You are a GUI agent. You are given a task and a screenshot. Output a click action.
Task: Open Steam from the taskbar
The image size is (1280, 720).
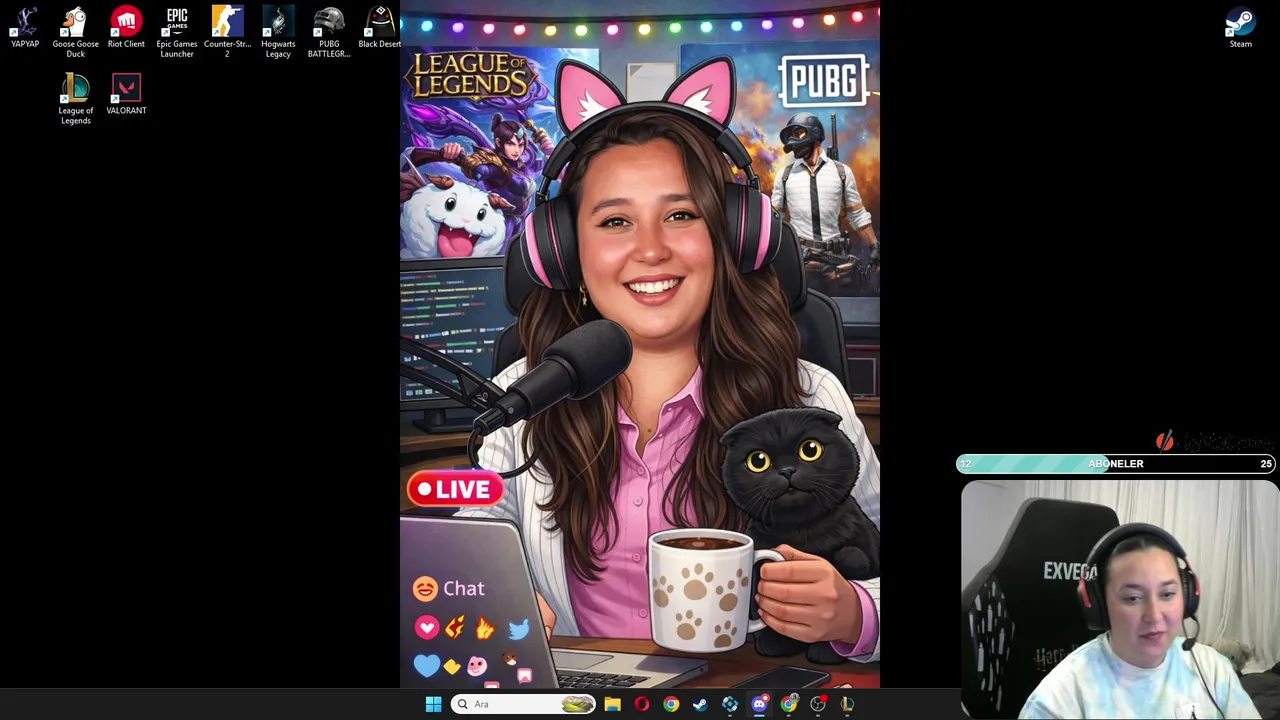[700, 704]
